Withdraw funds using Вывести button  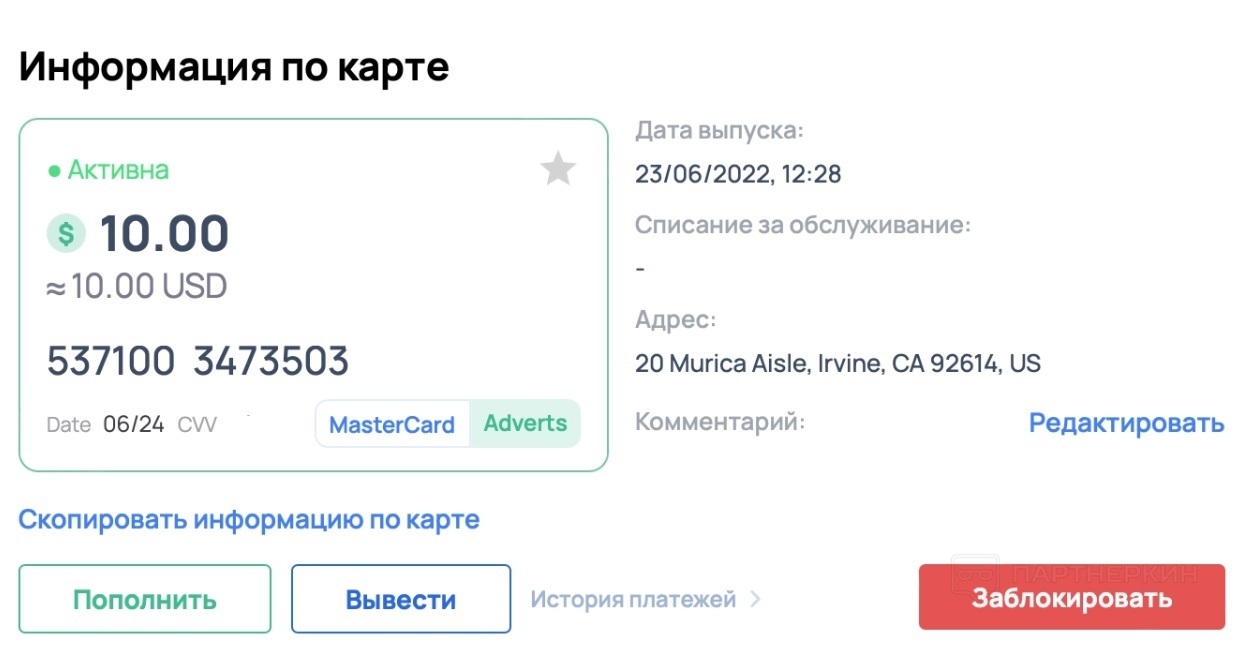[401, 599]
